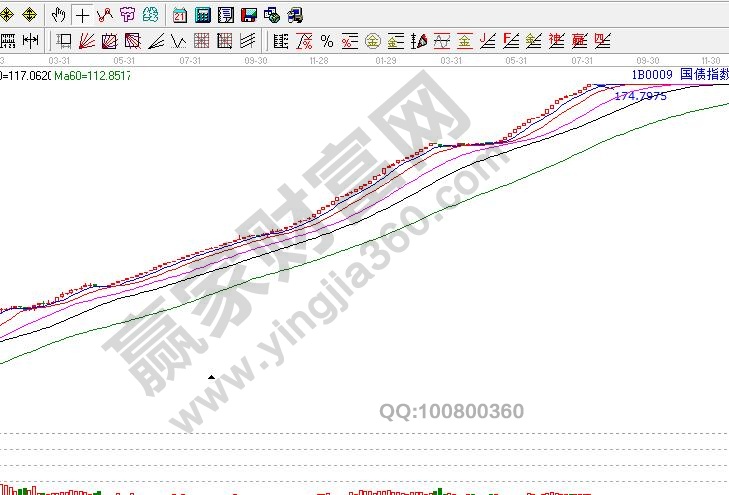The image size is (729, 495).
Task: Click the red 赢 lines tool
Action: tap(579, 41)
